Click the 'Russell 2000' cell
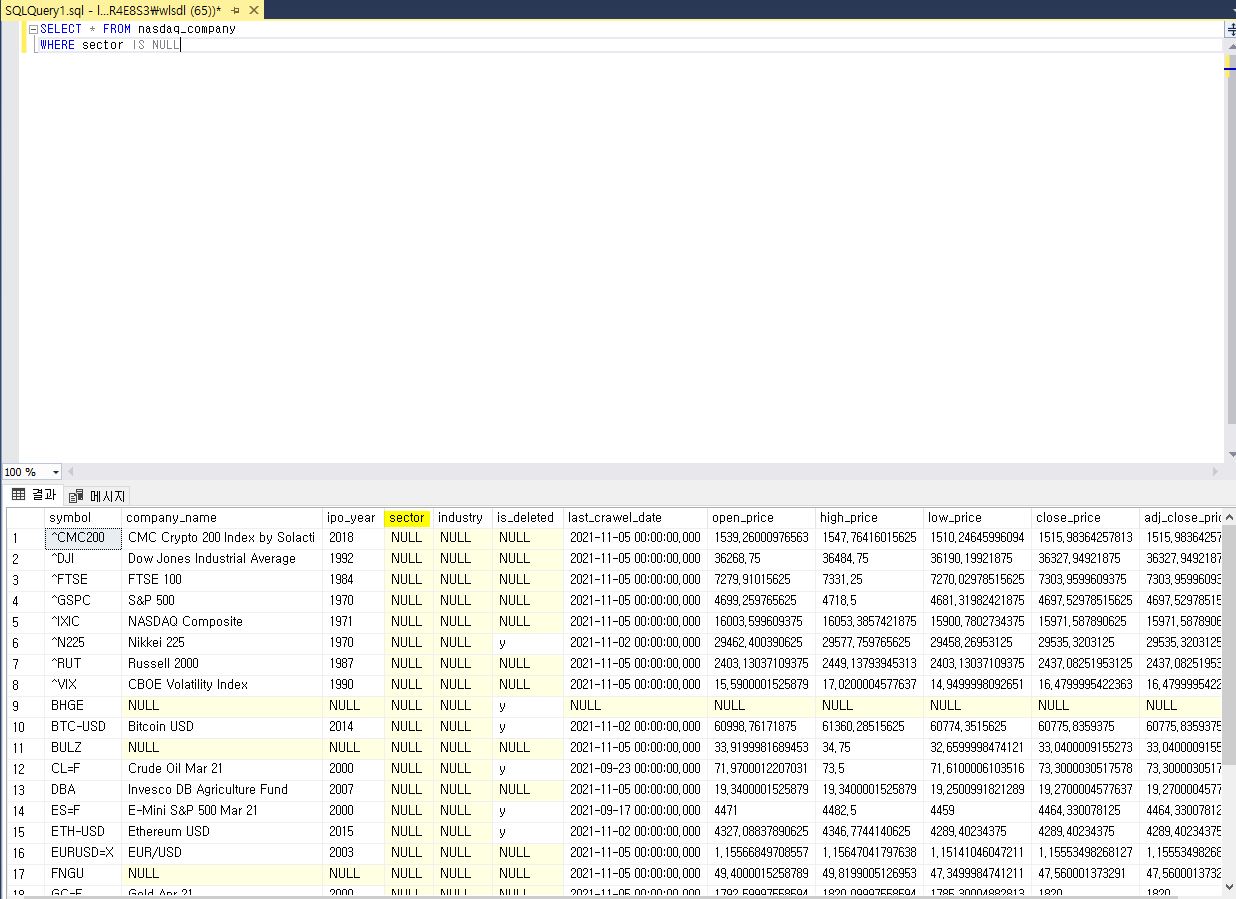 click(x=222, y=664)
